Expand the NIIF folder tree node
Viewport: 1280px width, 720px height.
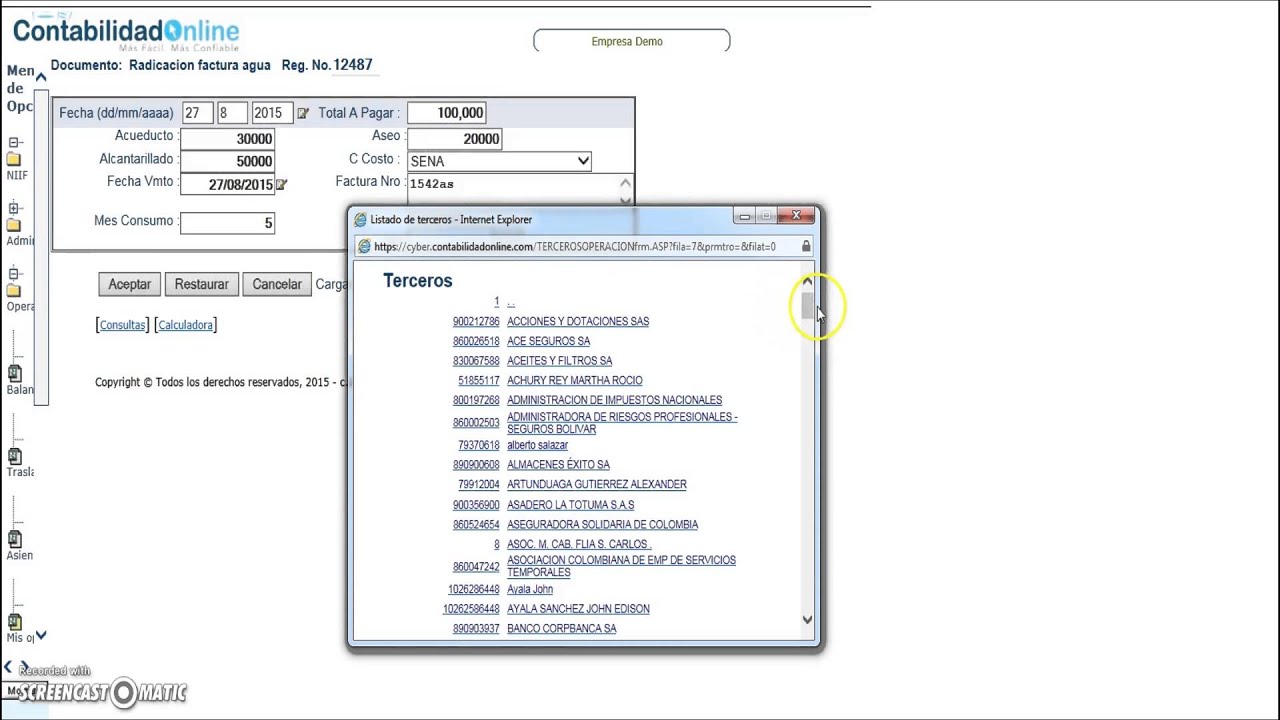pos(15,143)
